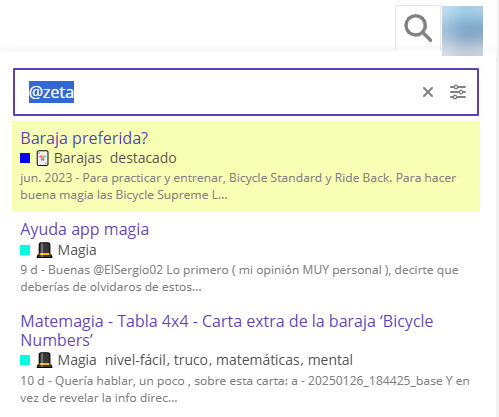Click into the @zeta search field

click(x=217, y=92)
